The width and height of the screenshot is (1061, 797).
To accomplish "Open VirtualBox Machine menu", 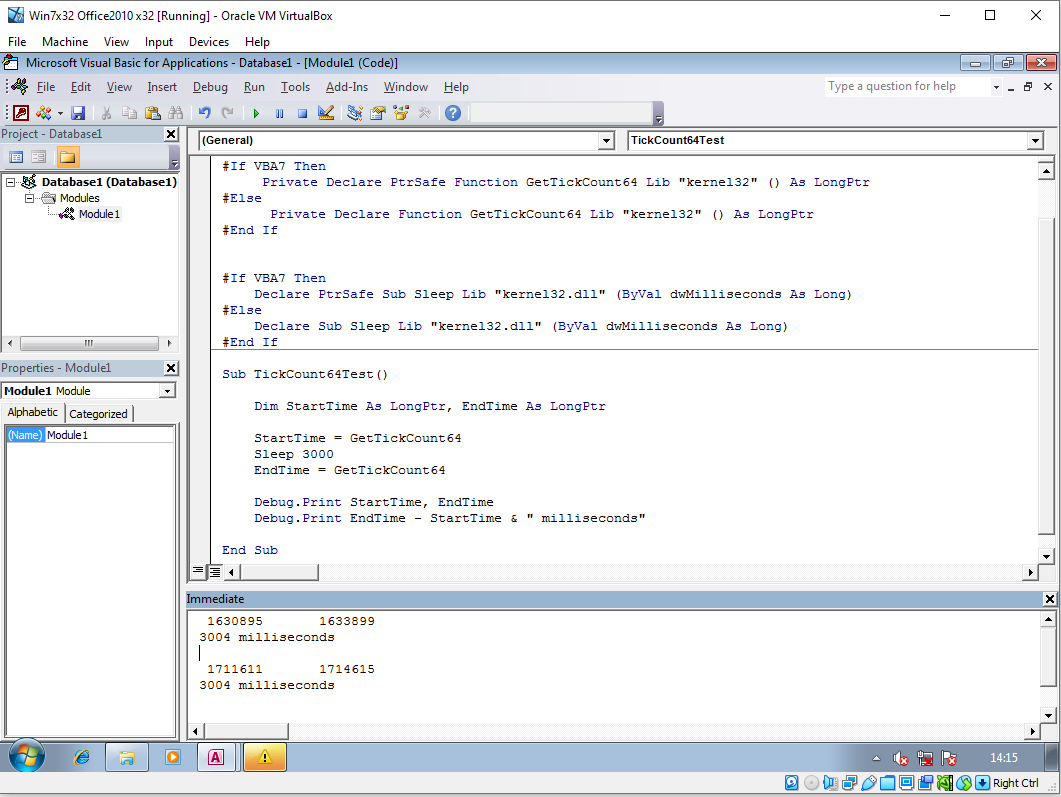I will [x=65, y=42].
